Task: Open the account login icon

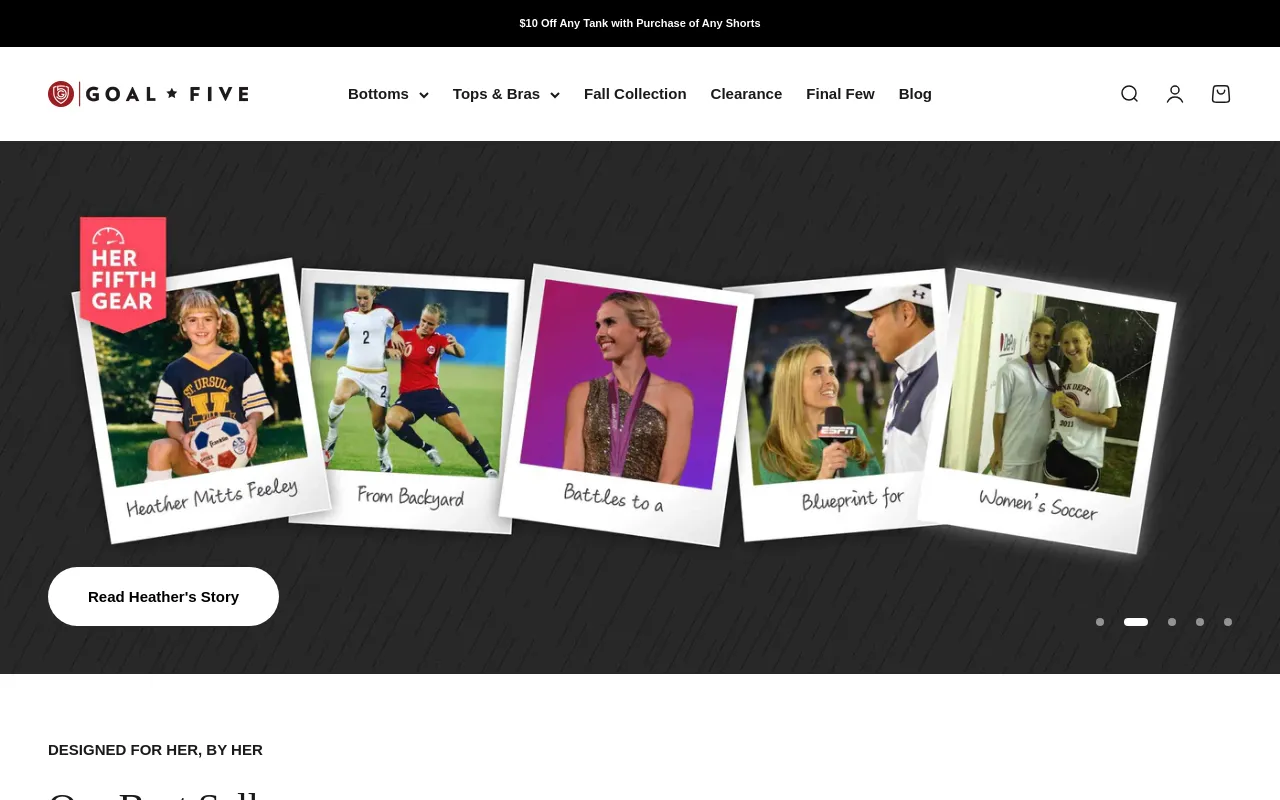Action: point(1175,94)
